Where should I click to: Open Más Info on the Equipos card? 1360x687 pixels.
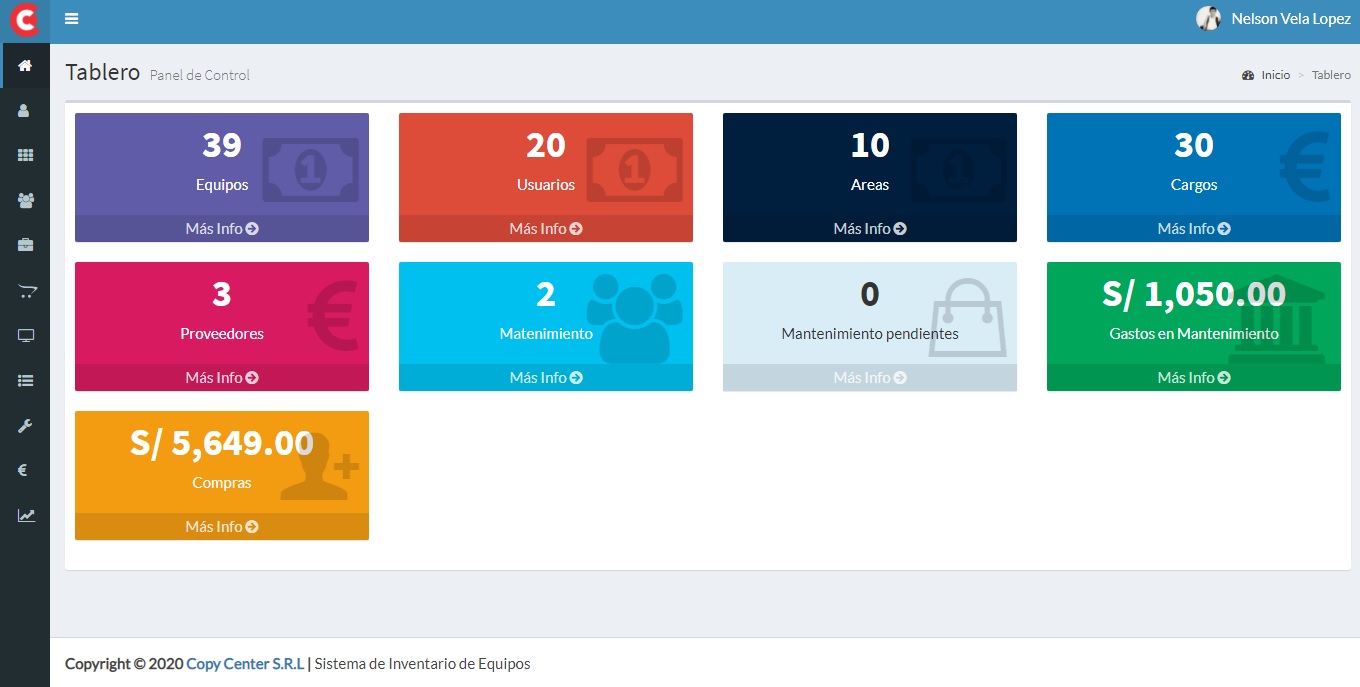pyautogui.click(x=221, y=228)
